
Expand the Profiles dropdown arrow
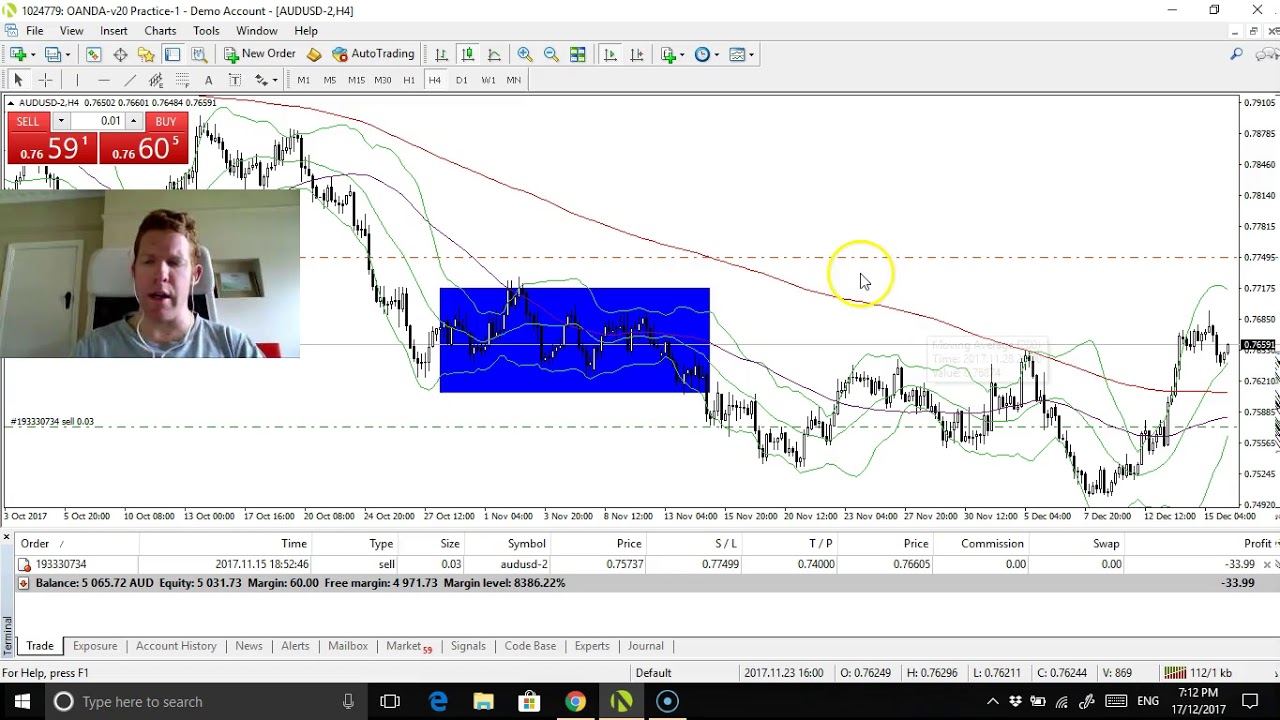[x=68, y=54]
